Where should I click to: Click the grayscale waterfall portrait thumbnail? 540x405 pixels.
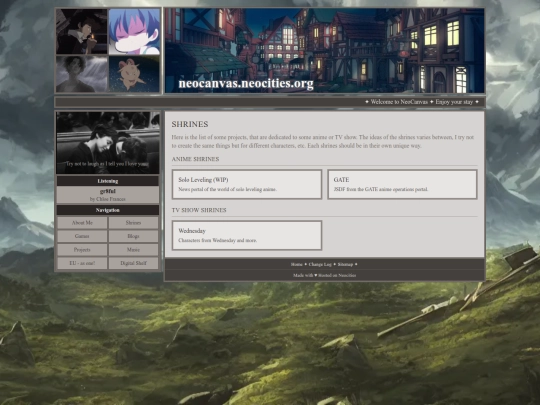(x=82, y=74)
